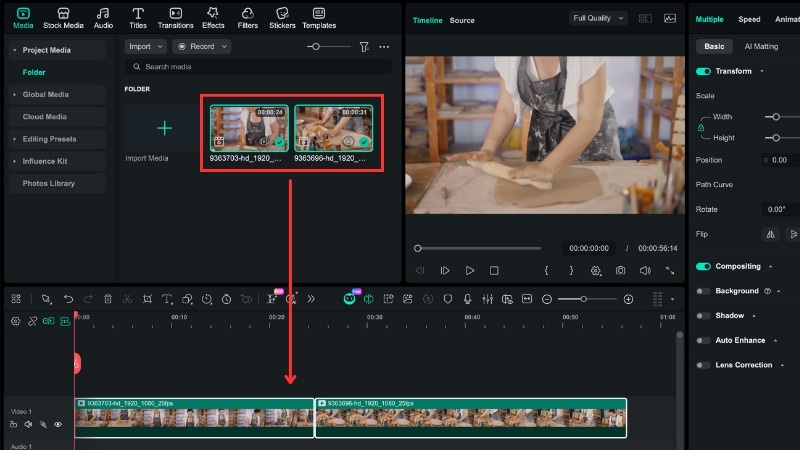This screenshot has width=800, height=450.
Task: Select the Crop tool
Action: tap(147, 299)
